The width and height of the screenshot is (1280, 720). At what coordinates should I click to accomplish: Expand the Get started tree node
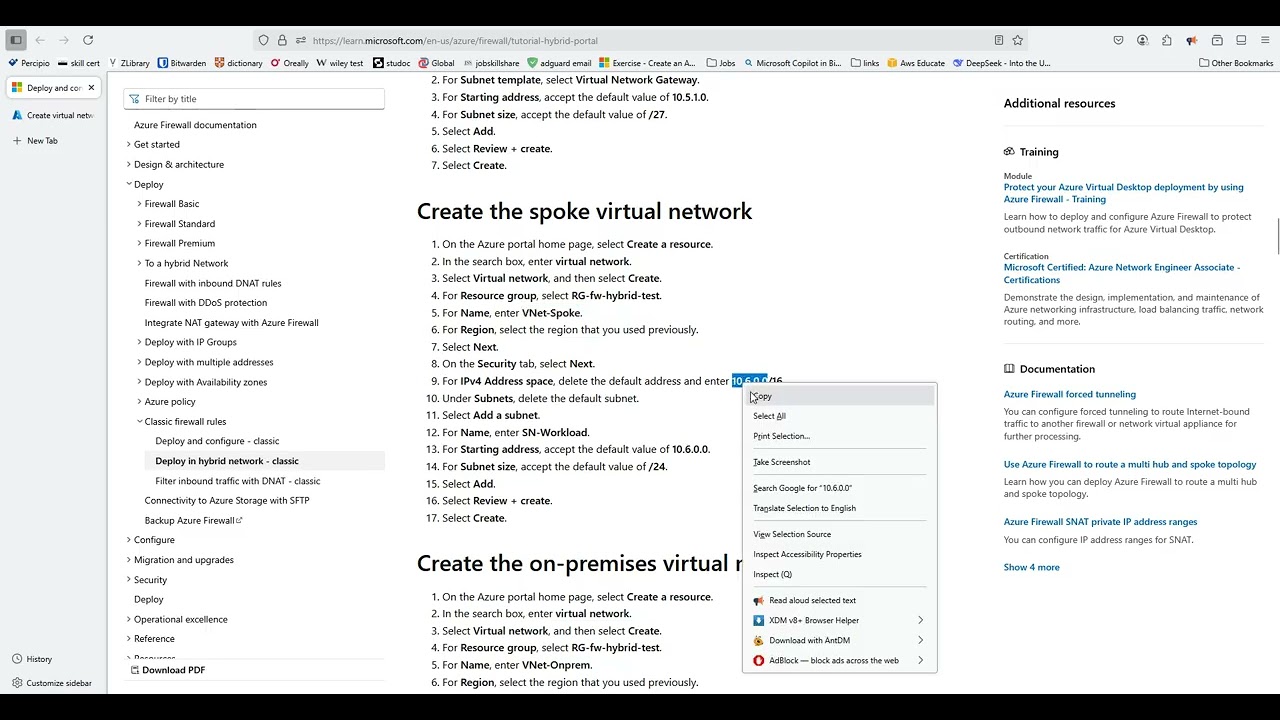(x=128, y=144)
